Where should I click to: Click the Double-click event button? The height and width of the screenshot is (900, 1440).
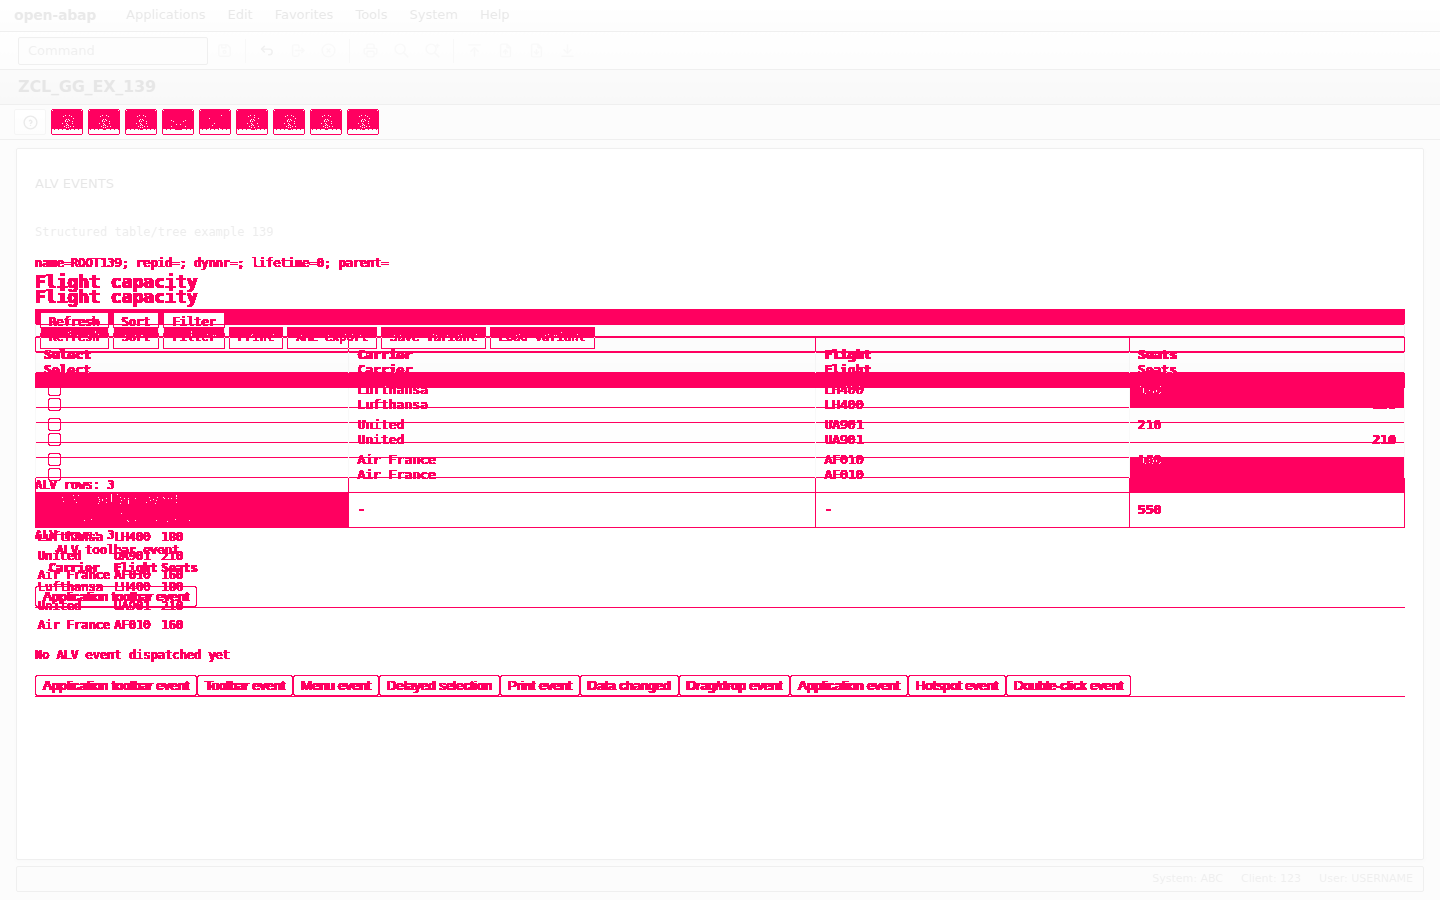(x=1068, y=686)
